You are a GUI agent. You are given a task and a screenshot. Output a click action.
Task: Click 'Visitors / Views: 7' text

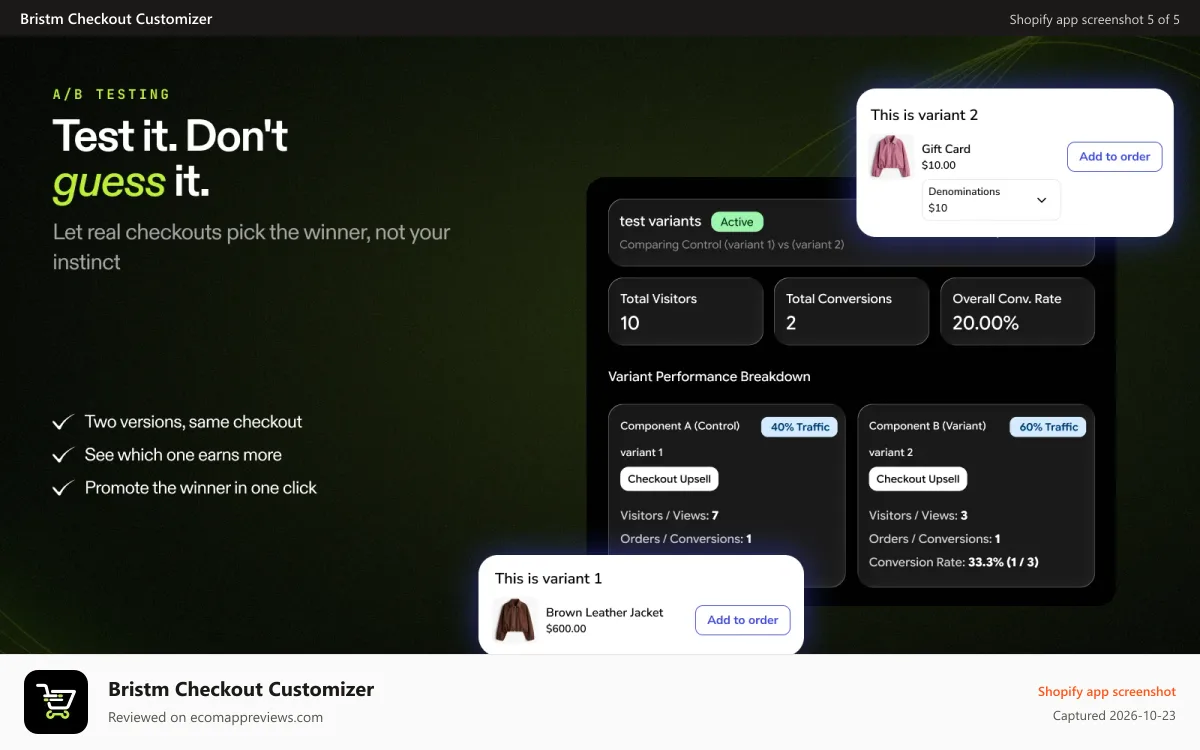(669, 516)
